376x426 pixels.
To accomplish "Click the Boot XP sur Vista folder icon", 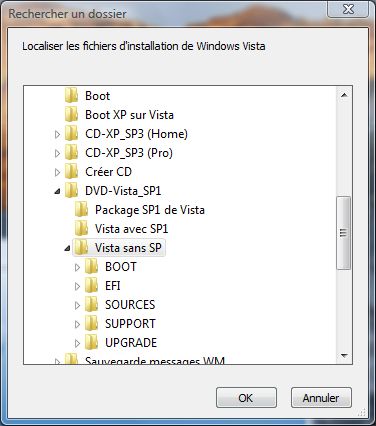I will [x=71, y=114].
